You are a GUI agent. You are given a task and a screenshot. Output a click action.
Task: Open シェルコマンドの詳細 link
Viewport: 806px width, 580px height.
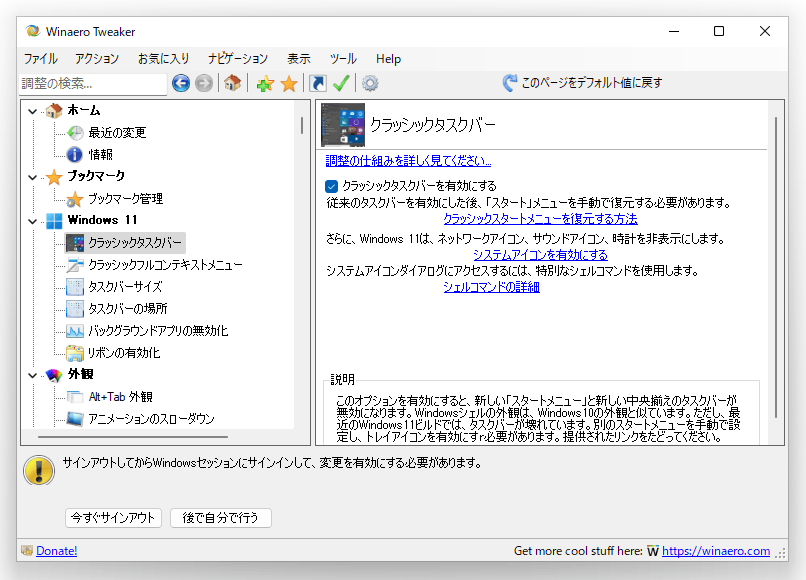[x=491, y=287]
